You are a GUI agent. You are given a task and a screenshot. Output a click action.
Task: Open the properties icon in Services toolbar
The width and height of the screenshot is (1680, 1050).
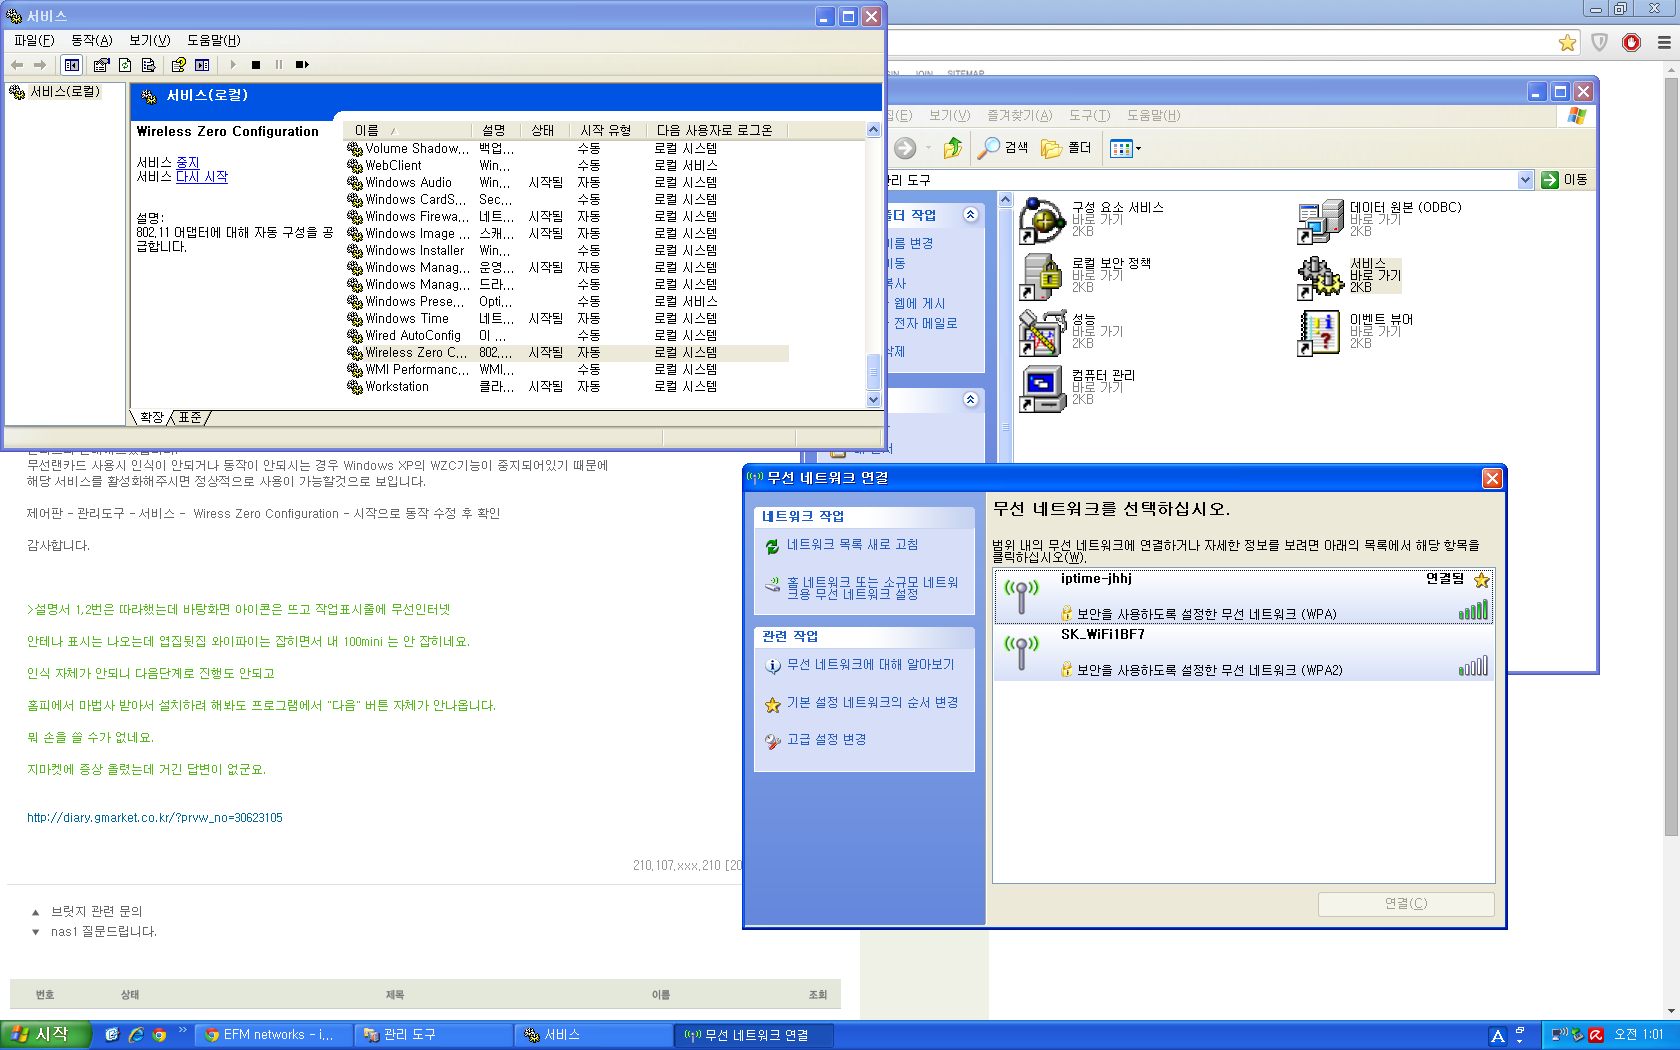(x=101, y=65)
